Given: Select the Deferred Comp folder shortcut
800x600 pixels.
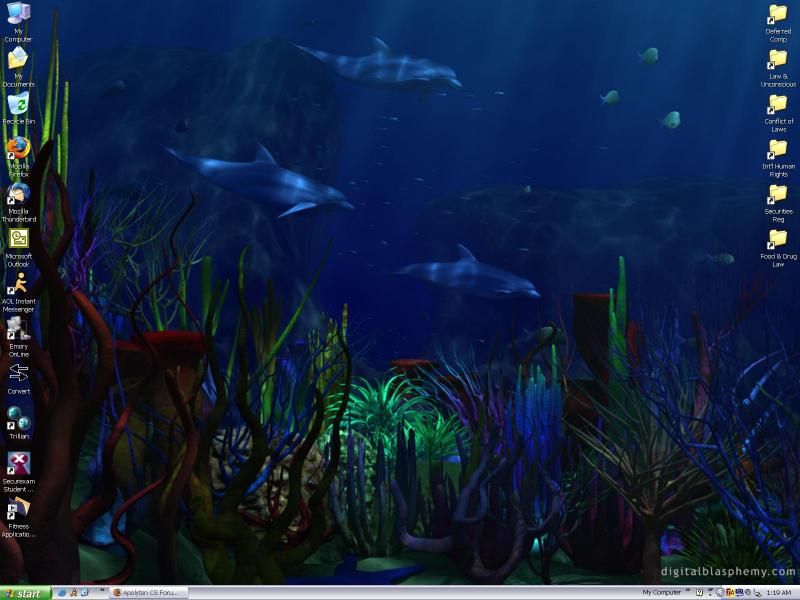Looking at the screenshot, I should [x=778, y=23].
